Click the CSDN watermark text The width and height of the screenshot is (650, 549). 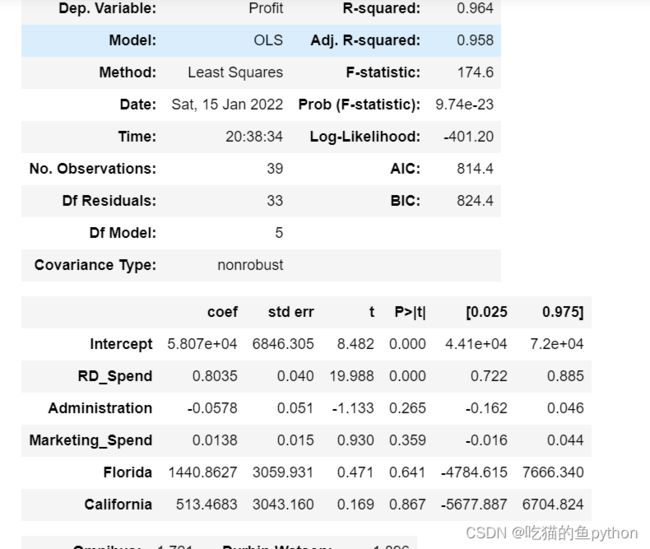pyautogui.click(x=551, y=533)
